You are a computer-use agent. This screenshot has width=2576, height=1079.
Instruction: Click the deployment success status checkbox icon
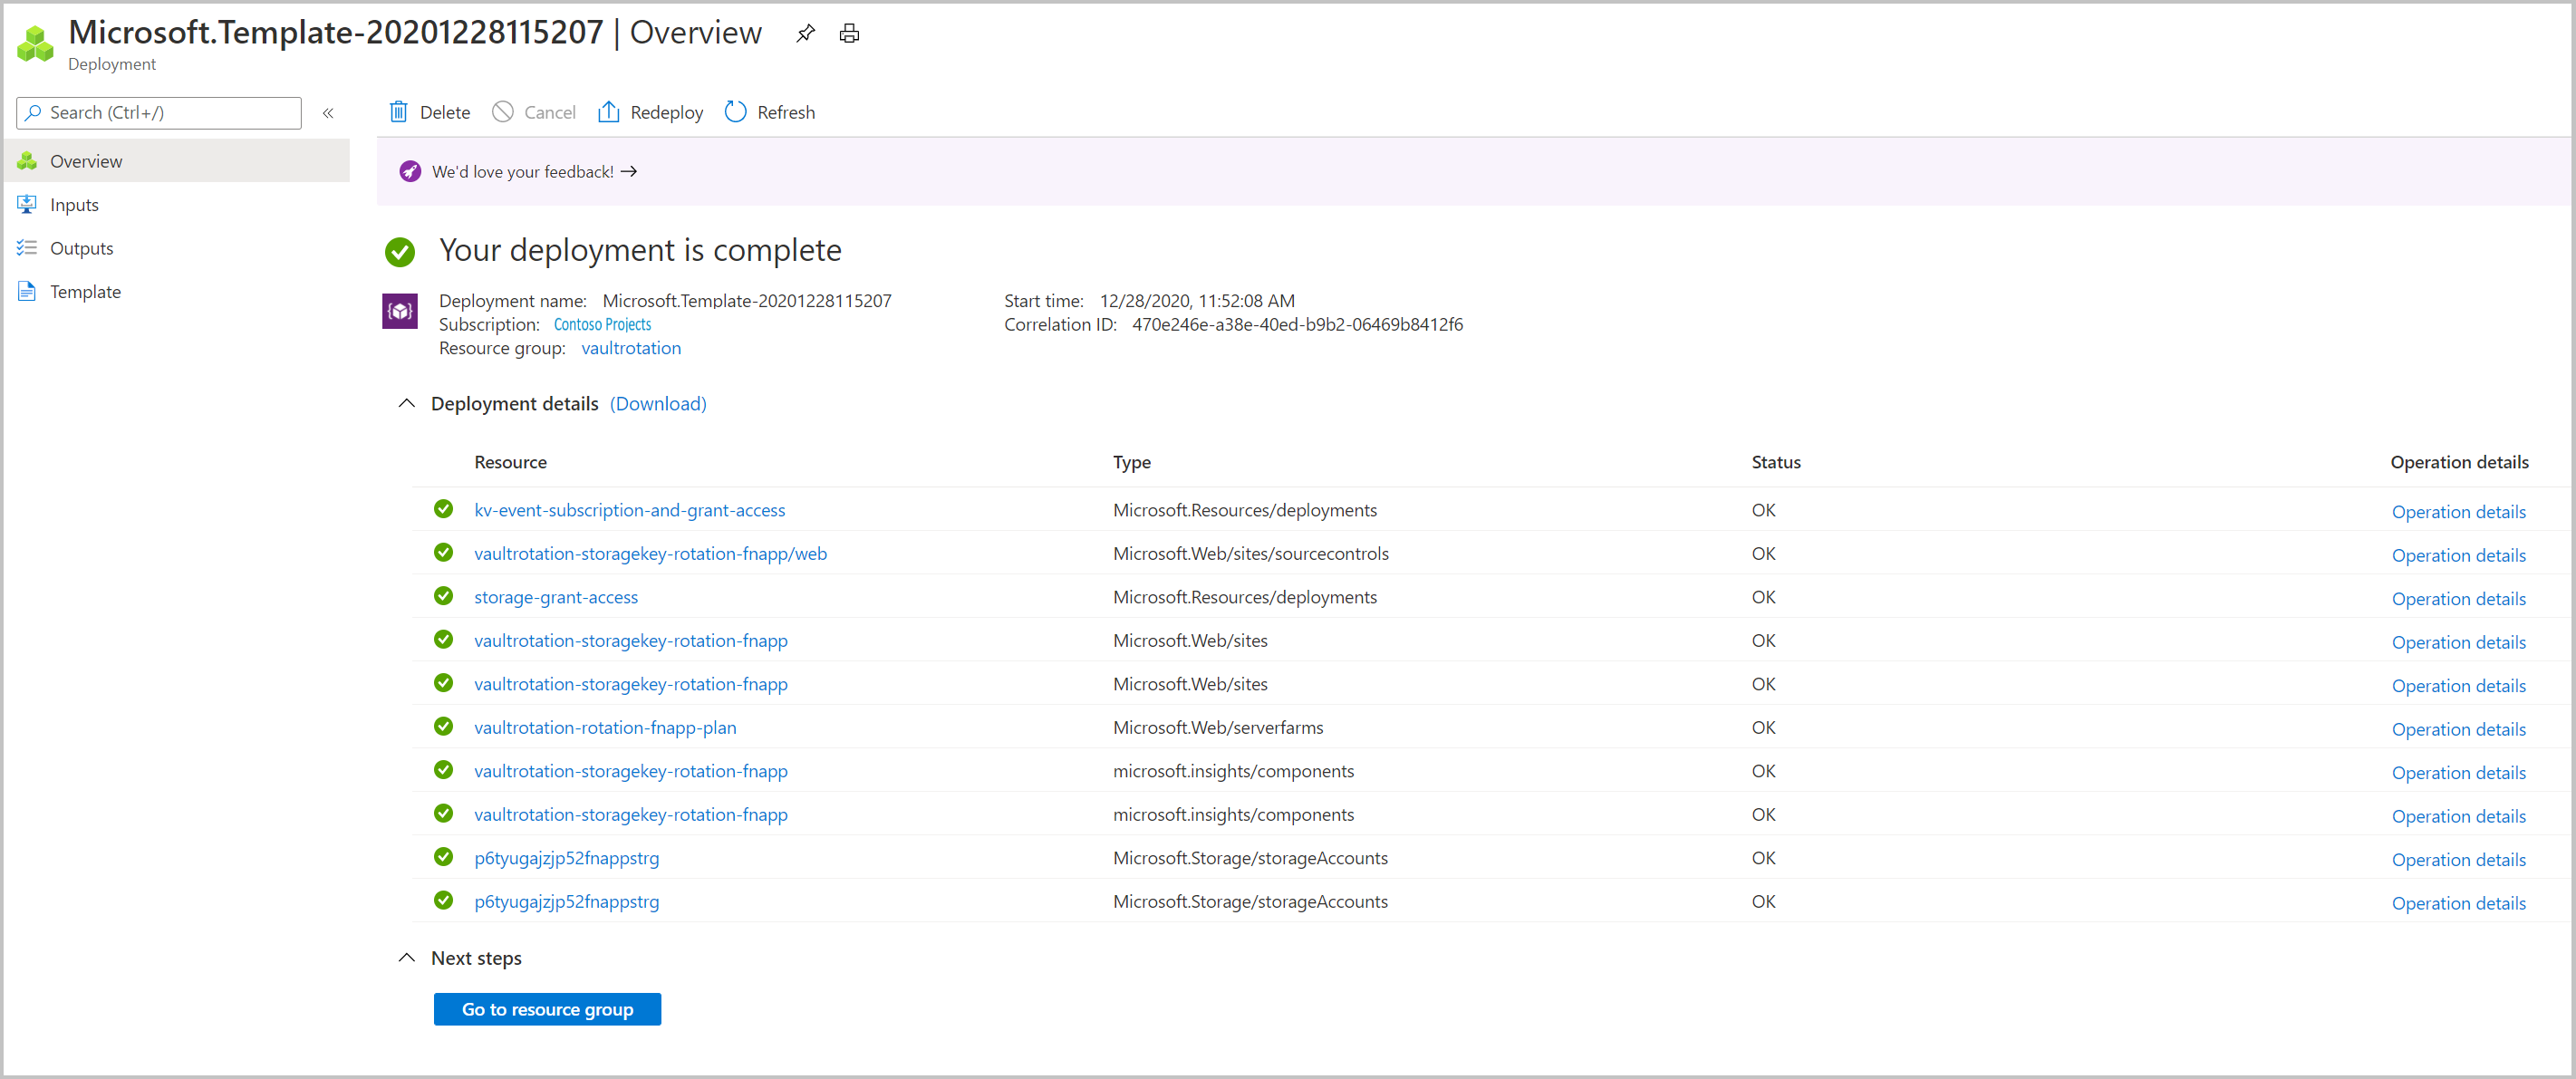(400, 250)
